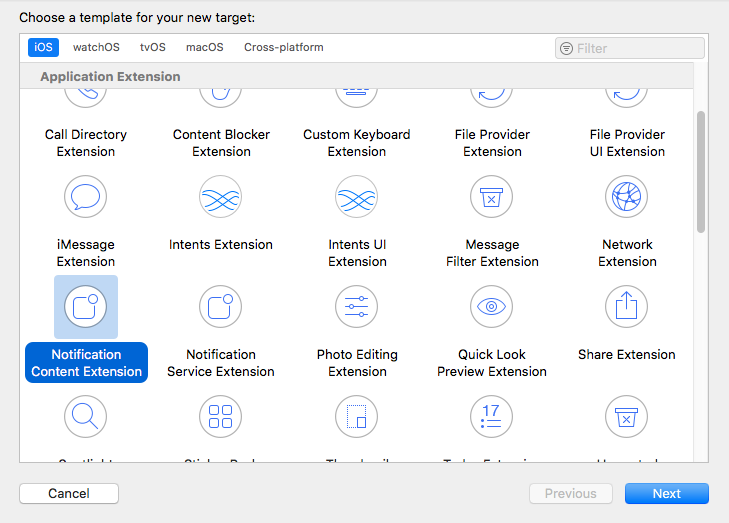This screenshot has height=523, width=729.
Task: Click the "Network Extension" label
Action: (627, 253)
